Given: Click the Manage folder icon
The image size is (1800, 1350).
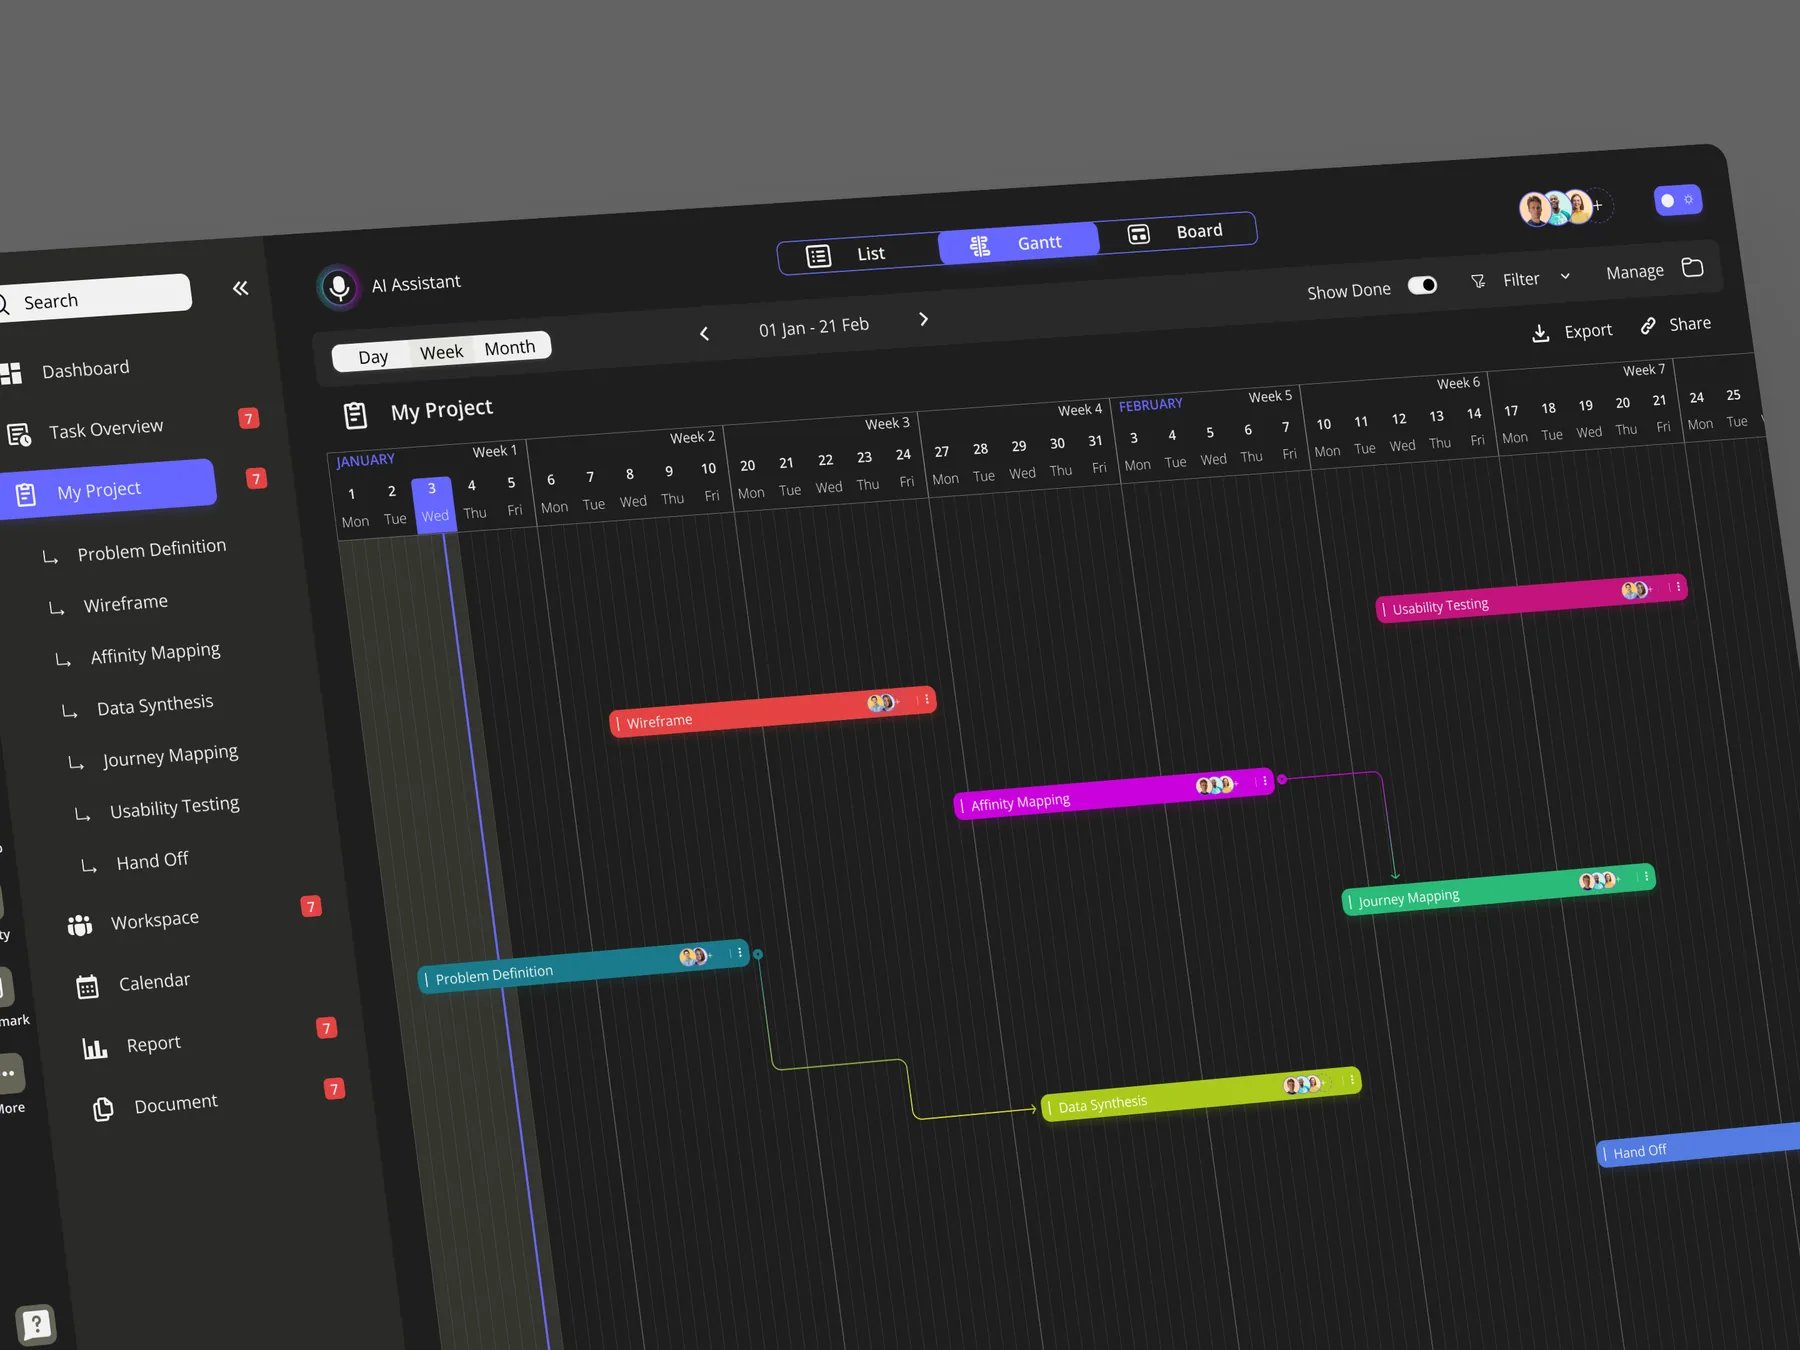Looking at the screenshot, I should [1692, 267].
